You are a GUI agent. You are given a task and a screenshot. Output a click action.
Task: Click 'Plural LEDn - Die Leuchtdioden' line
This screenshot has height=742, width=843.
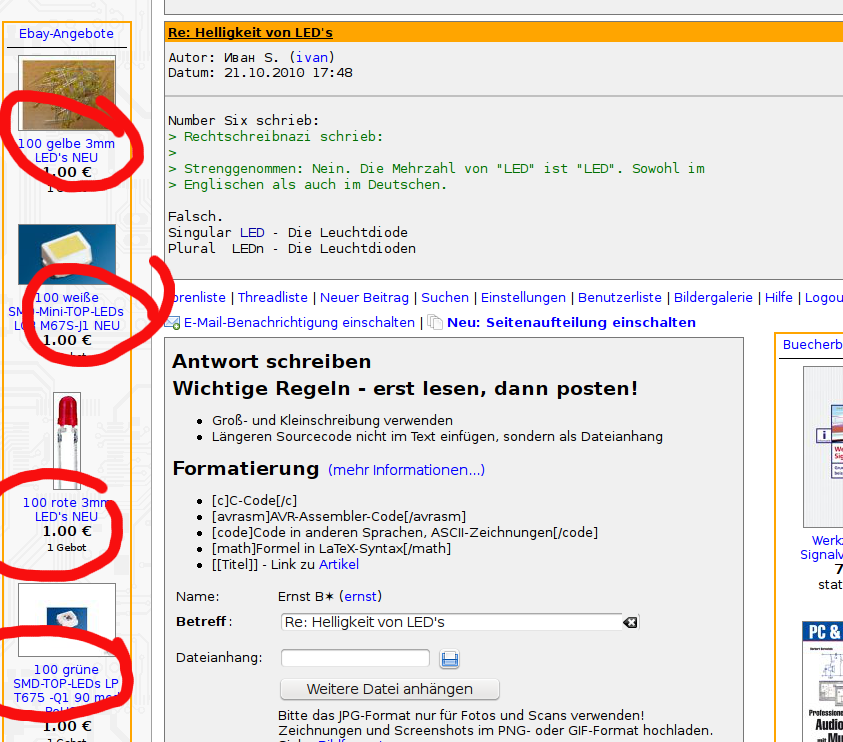click(x=292, y=248)
